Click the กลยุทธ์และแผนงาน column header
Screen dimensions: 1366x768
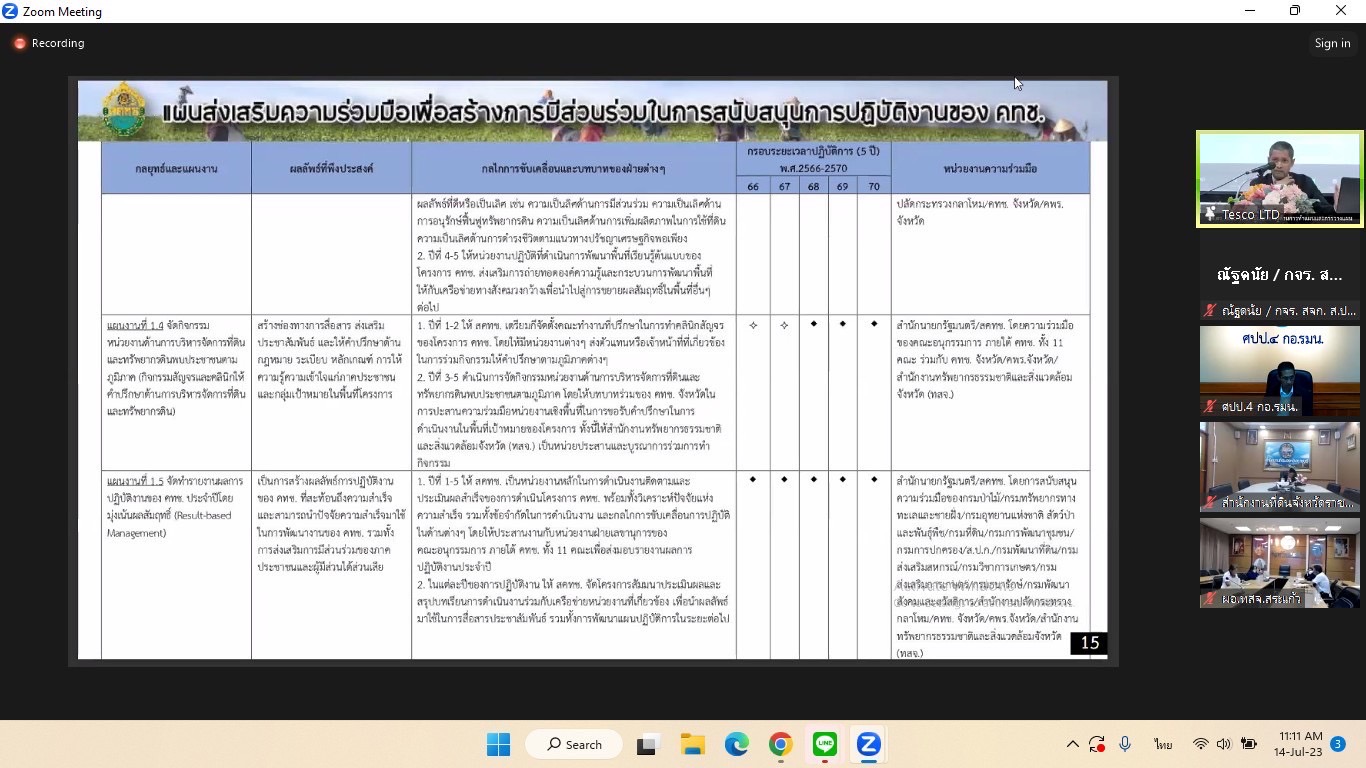176,168
